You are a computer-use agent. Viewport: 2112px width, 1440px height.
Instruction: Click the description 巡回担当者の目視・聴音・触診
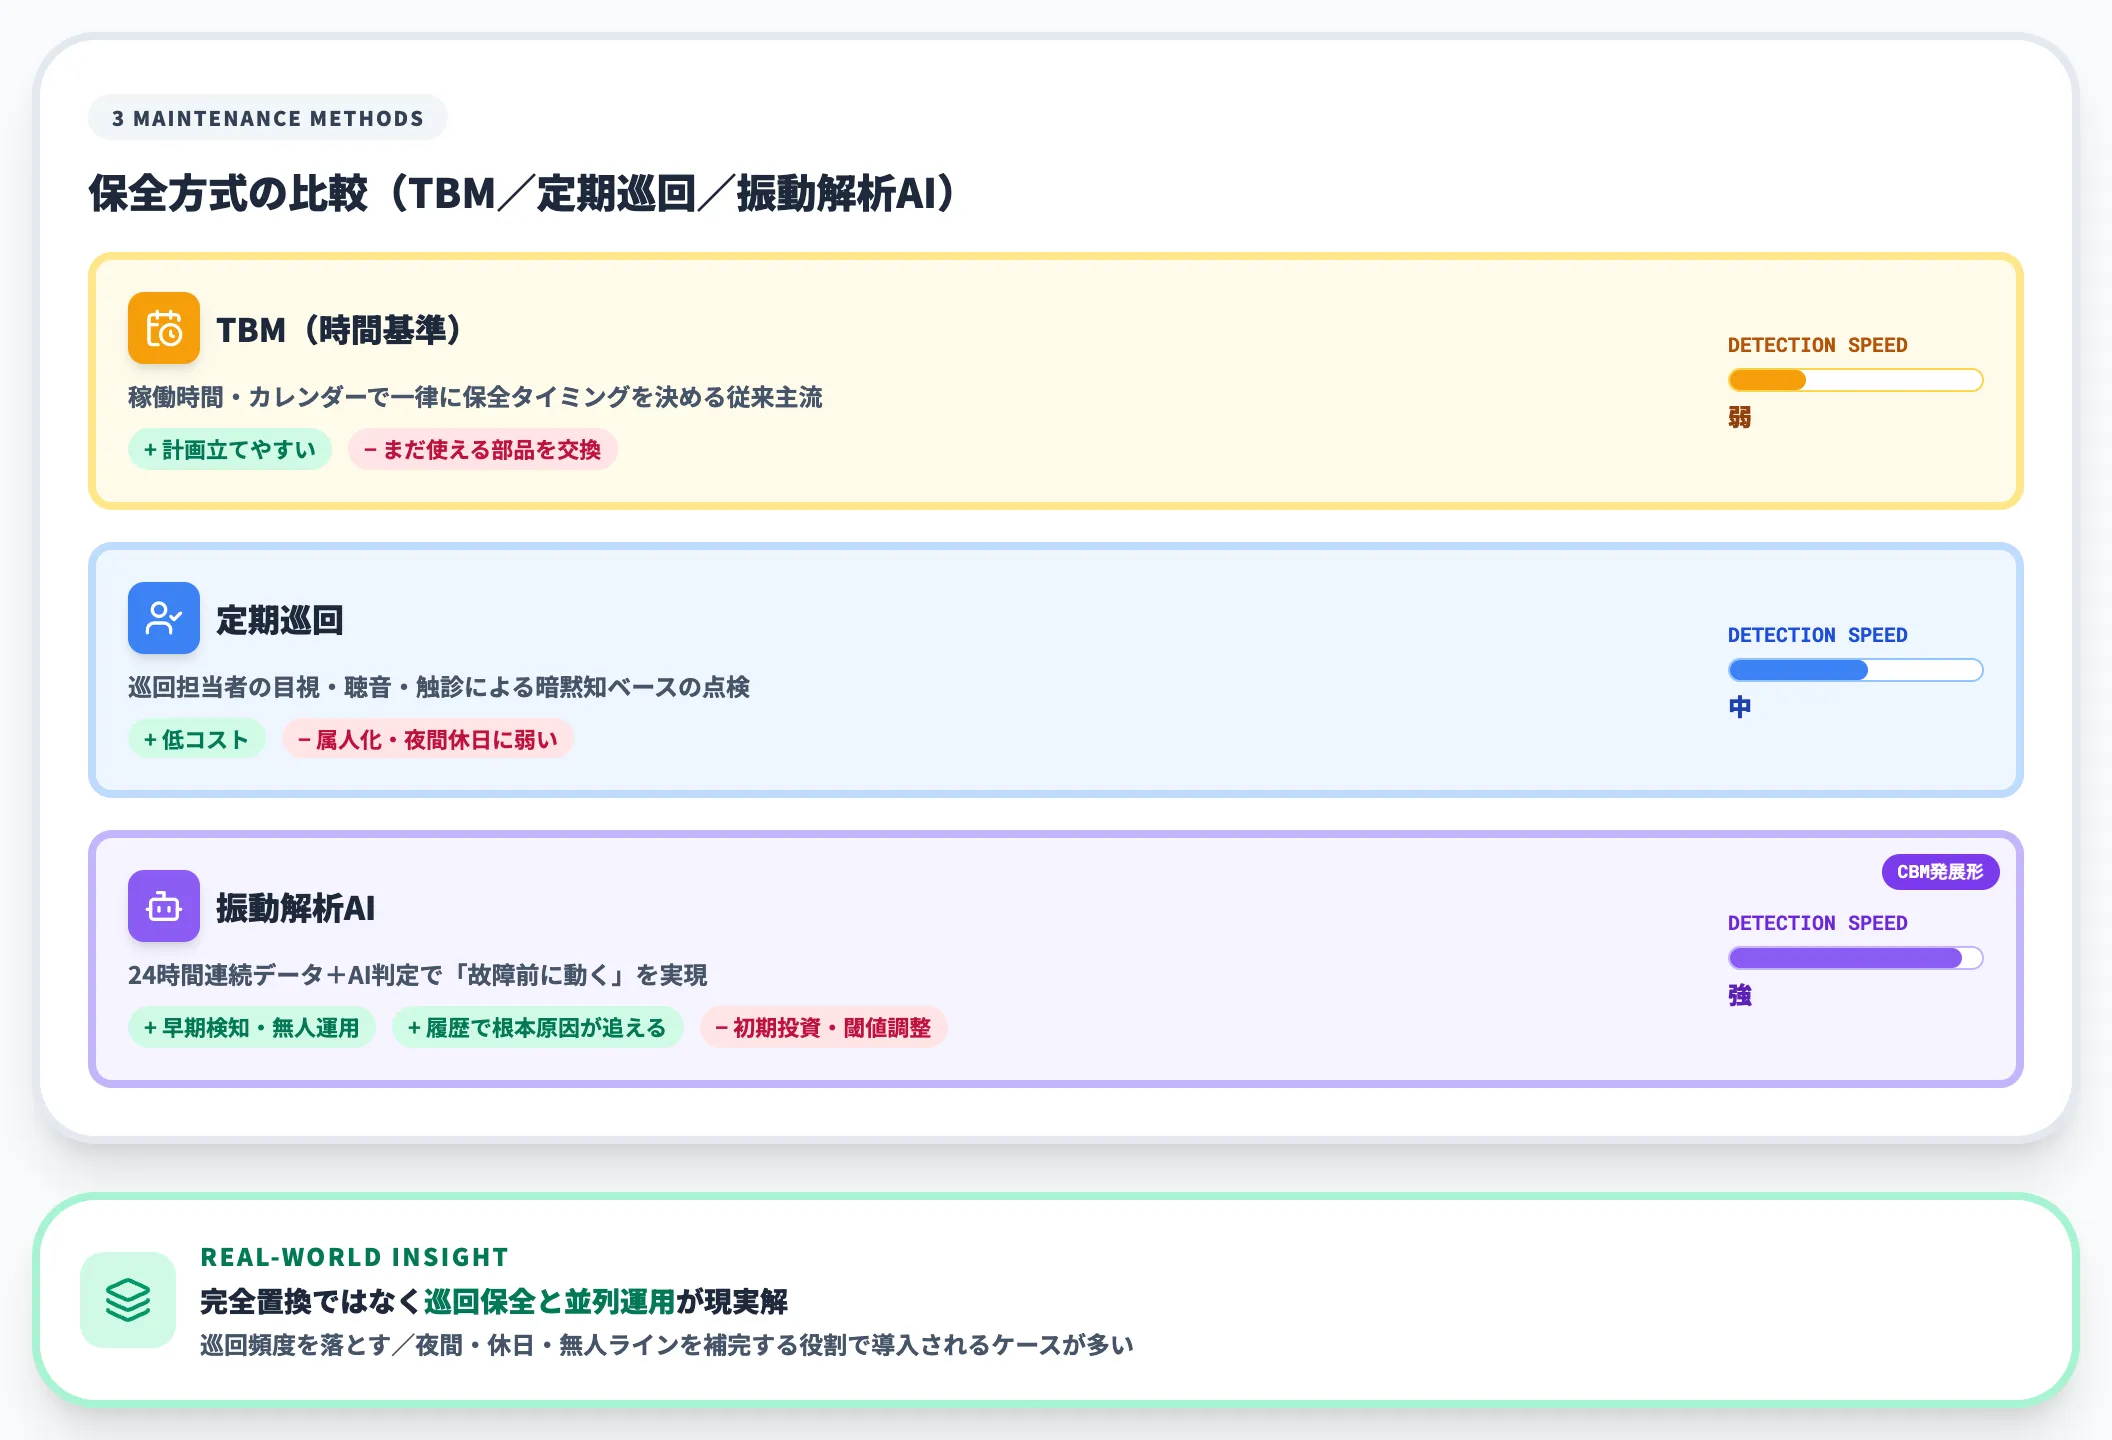pyautogui.click(x=439, y=687)
